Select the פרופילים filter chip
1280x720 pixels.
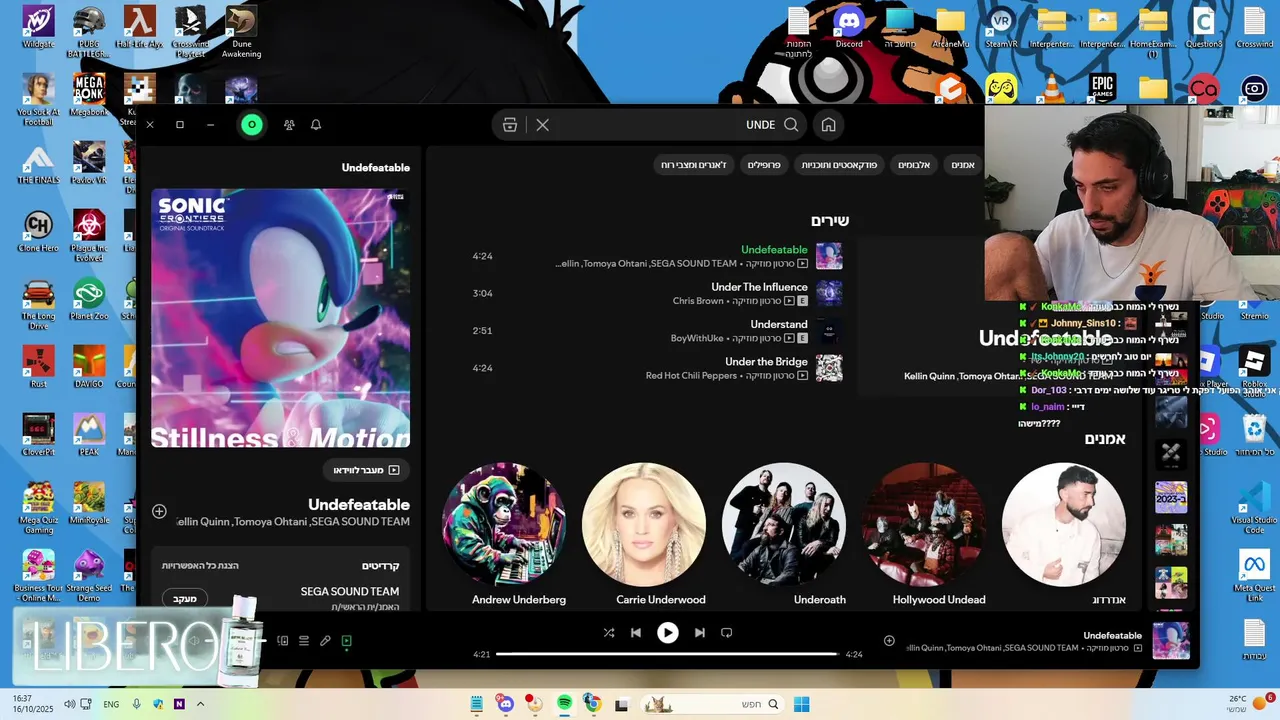pyautogui.click(x=764, y=165)
